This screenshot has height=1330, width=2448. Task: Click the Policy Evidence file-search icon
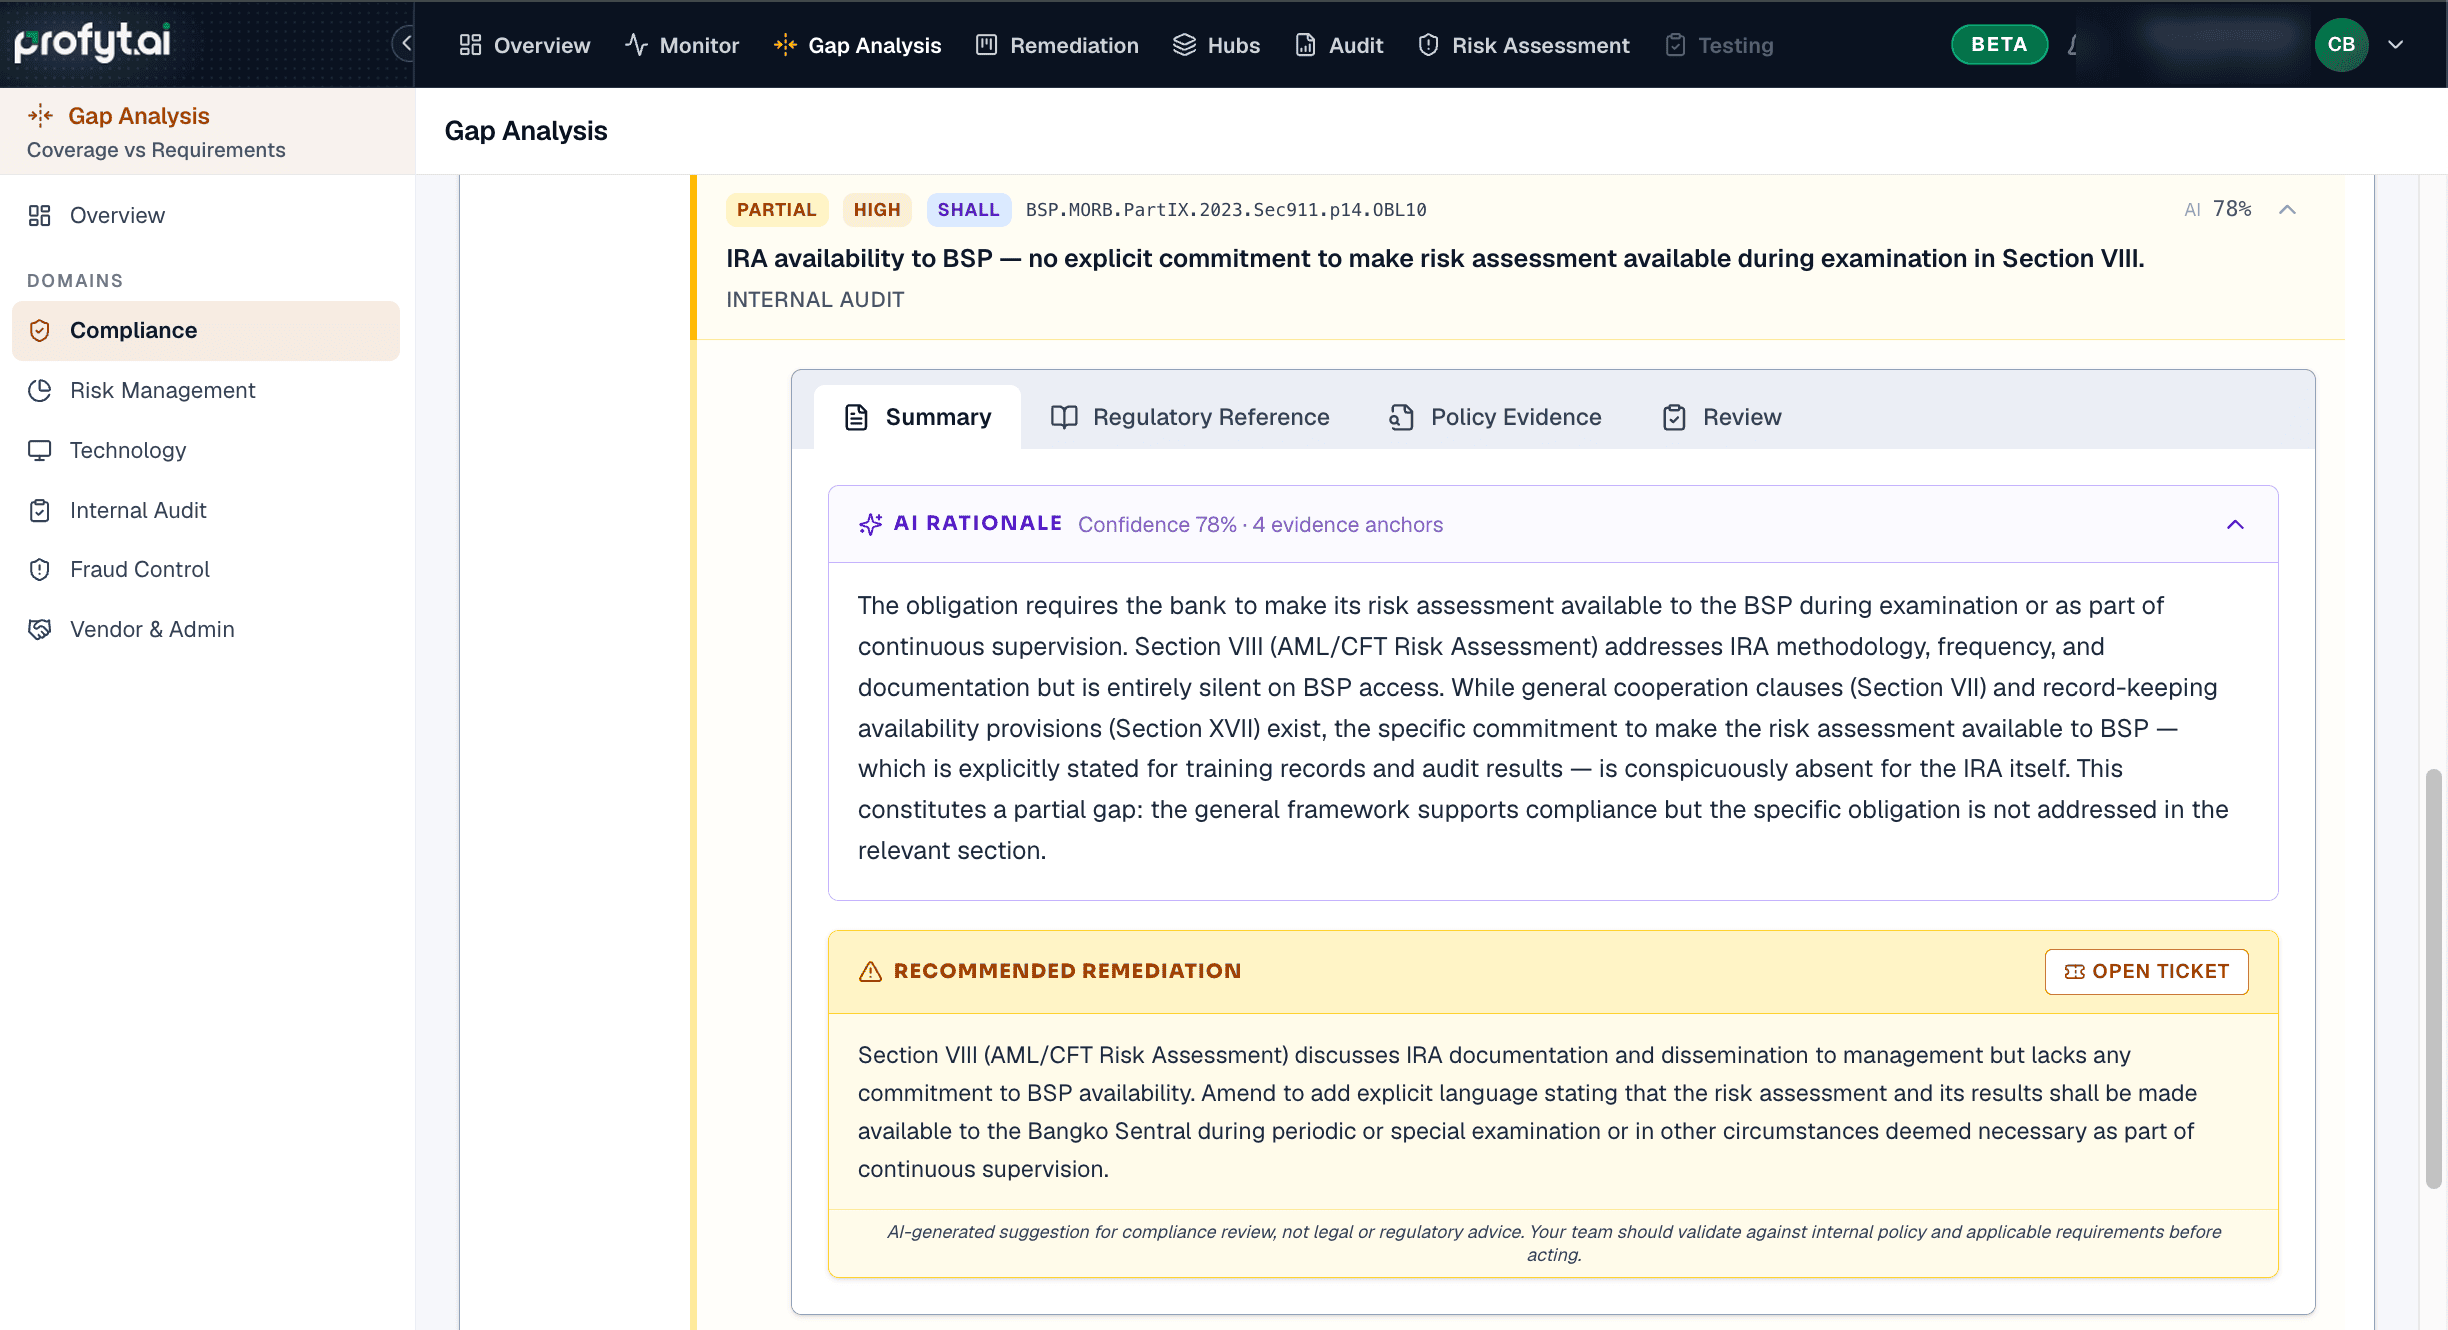click(1401, 417)
